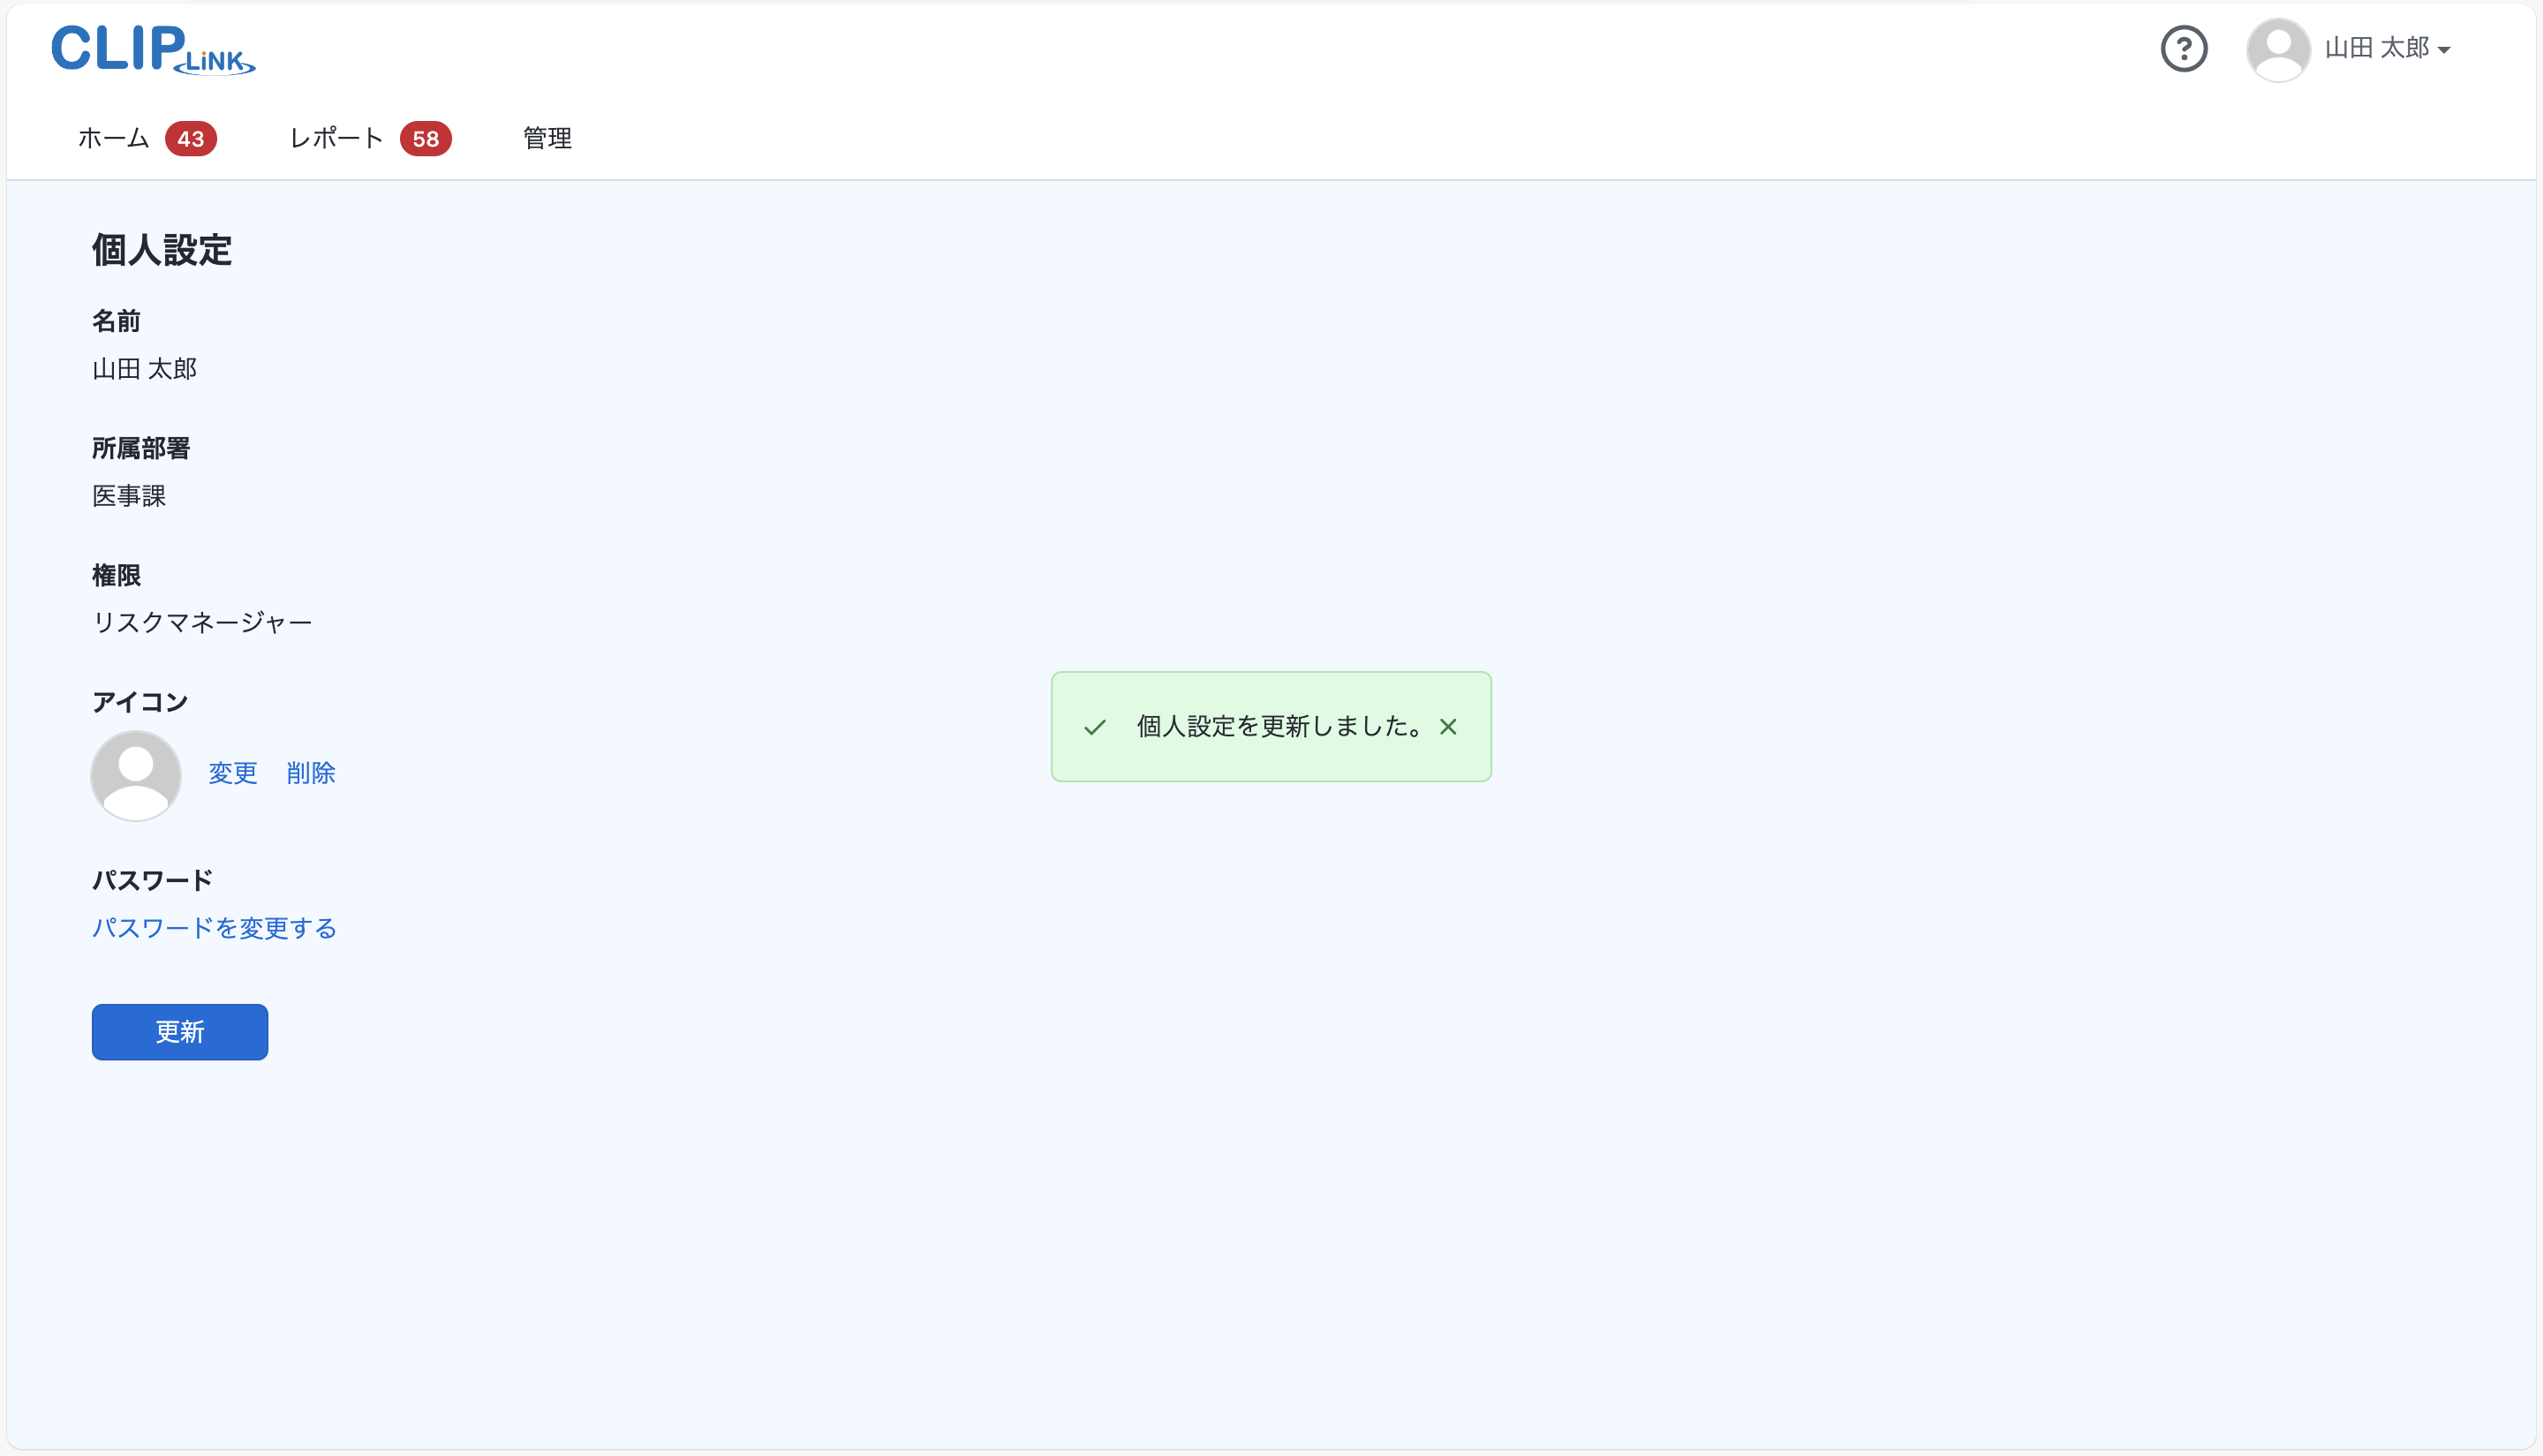
Task: Click the CLIP LiNK logo
Action: [153, 49]
